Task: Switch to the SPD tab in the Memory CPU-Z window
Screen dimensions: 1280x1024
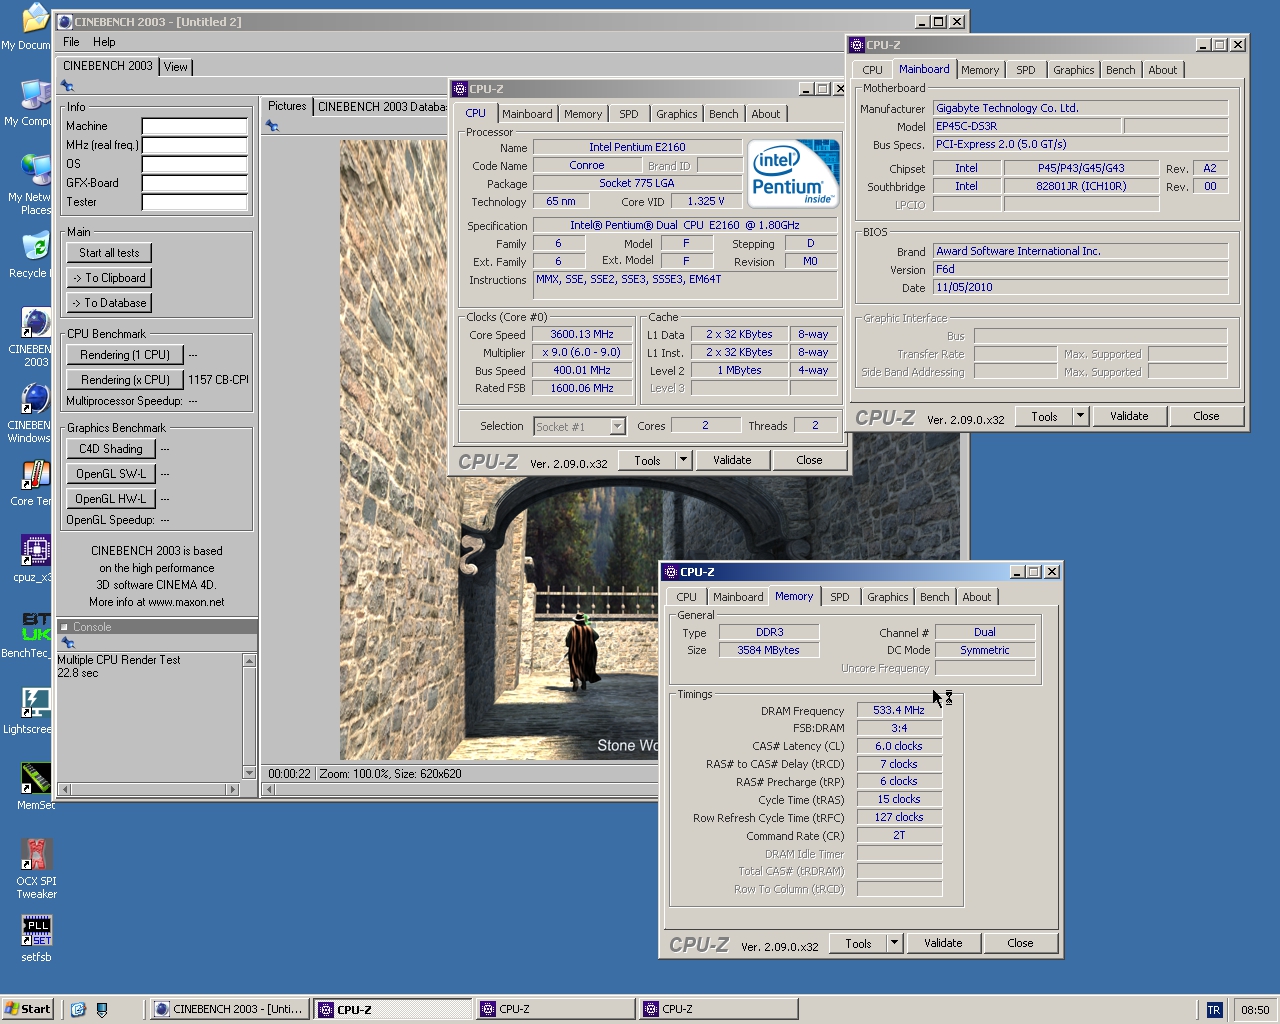Action: pyautogui.click(x=840, y=597)
